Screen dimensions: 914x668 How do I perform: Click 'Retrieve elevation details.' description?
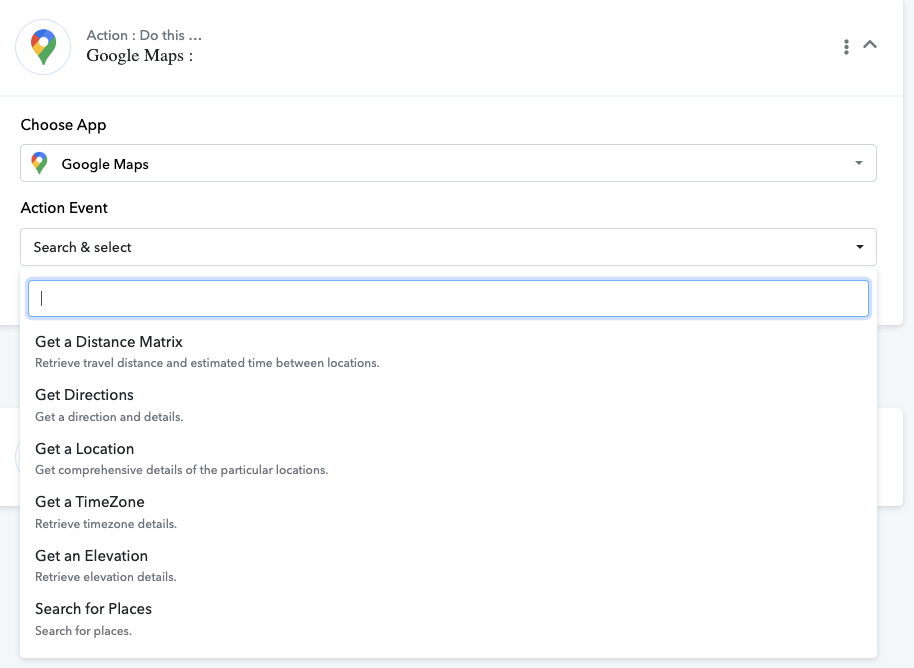[x=106, y=577]
